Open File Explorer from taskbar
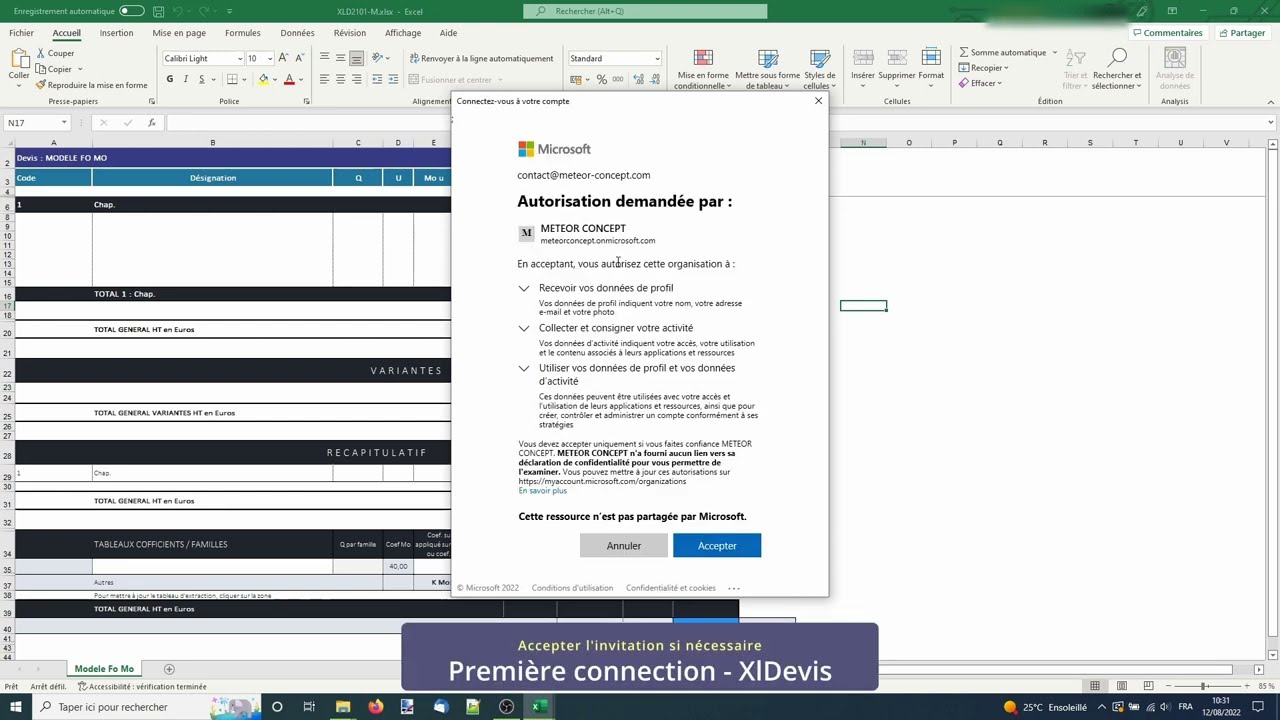The height and width of the screenshot is (720, 1280). click(343, 707)
